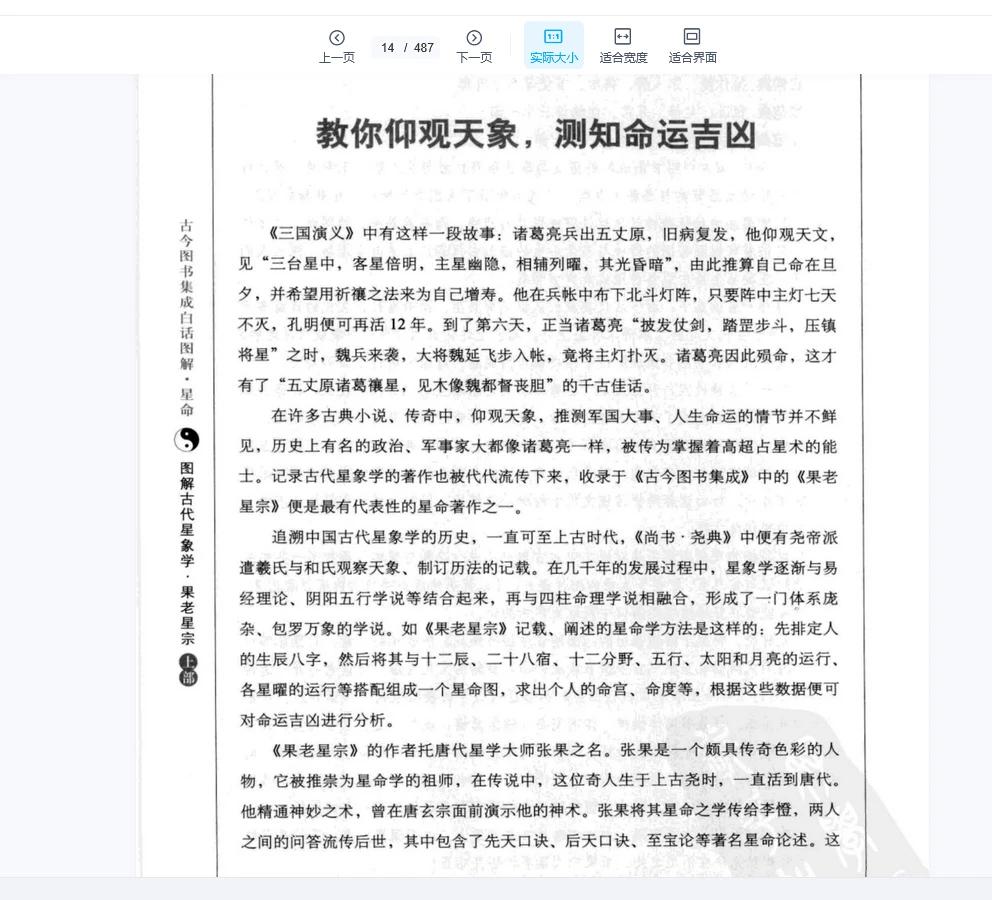This screenshot has height=900, width=992.
Task: Select the 上一页 toolbar item
Action: click(337, 47)
